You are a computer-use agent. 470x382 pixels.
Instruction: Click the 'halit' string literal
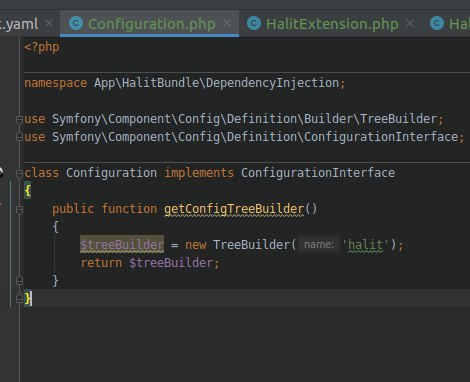click(365, 245)
